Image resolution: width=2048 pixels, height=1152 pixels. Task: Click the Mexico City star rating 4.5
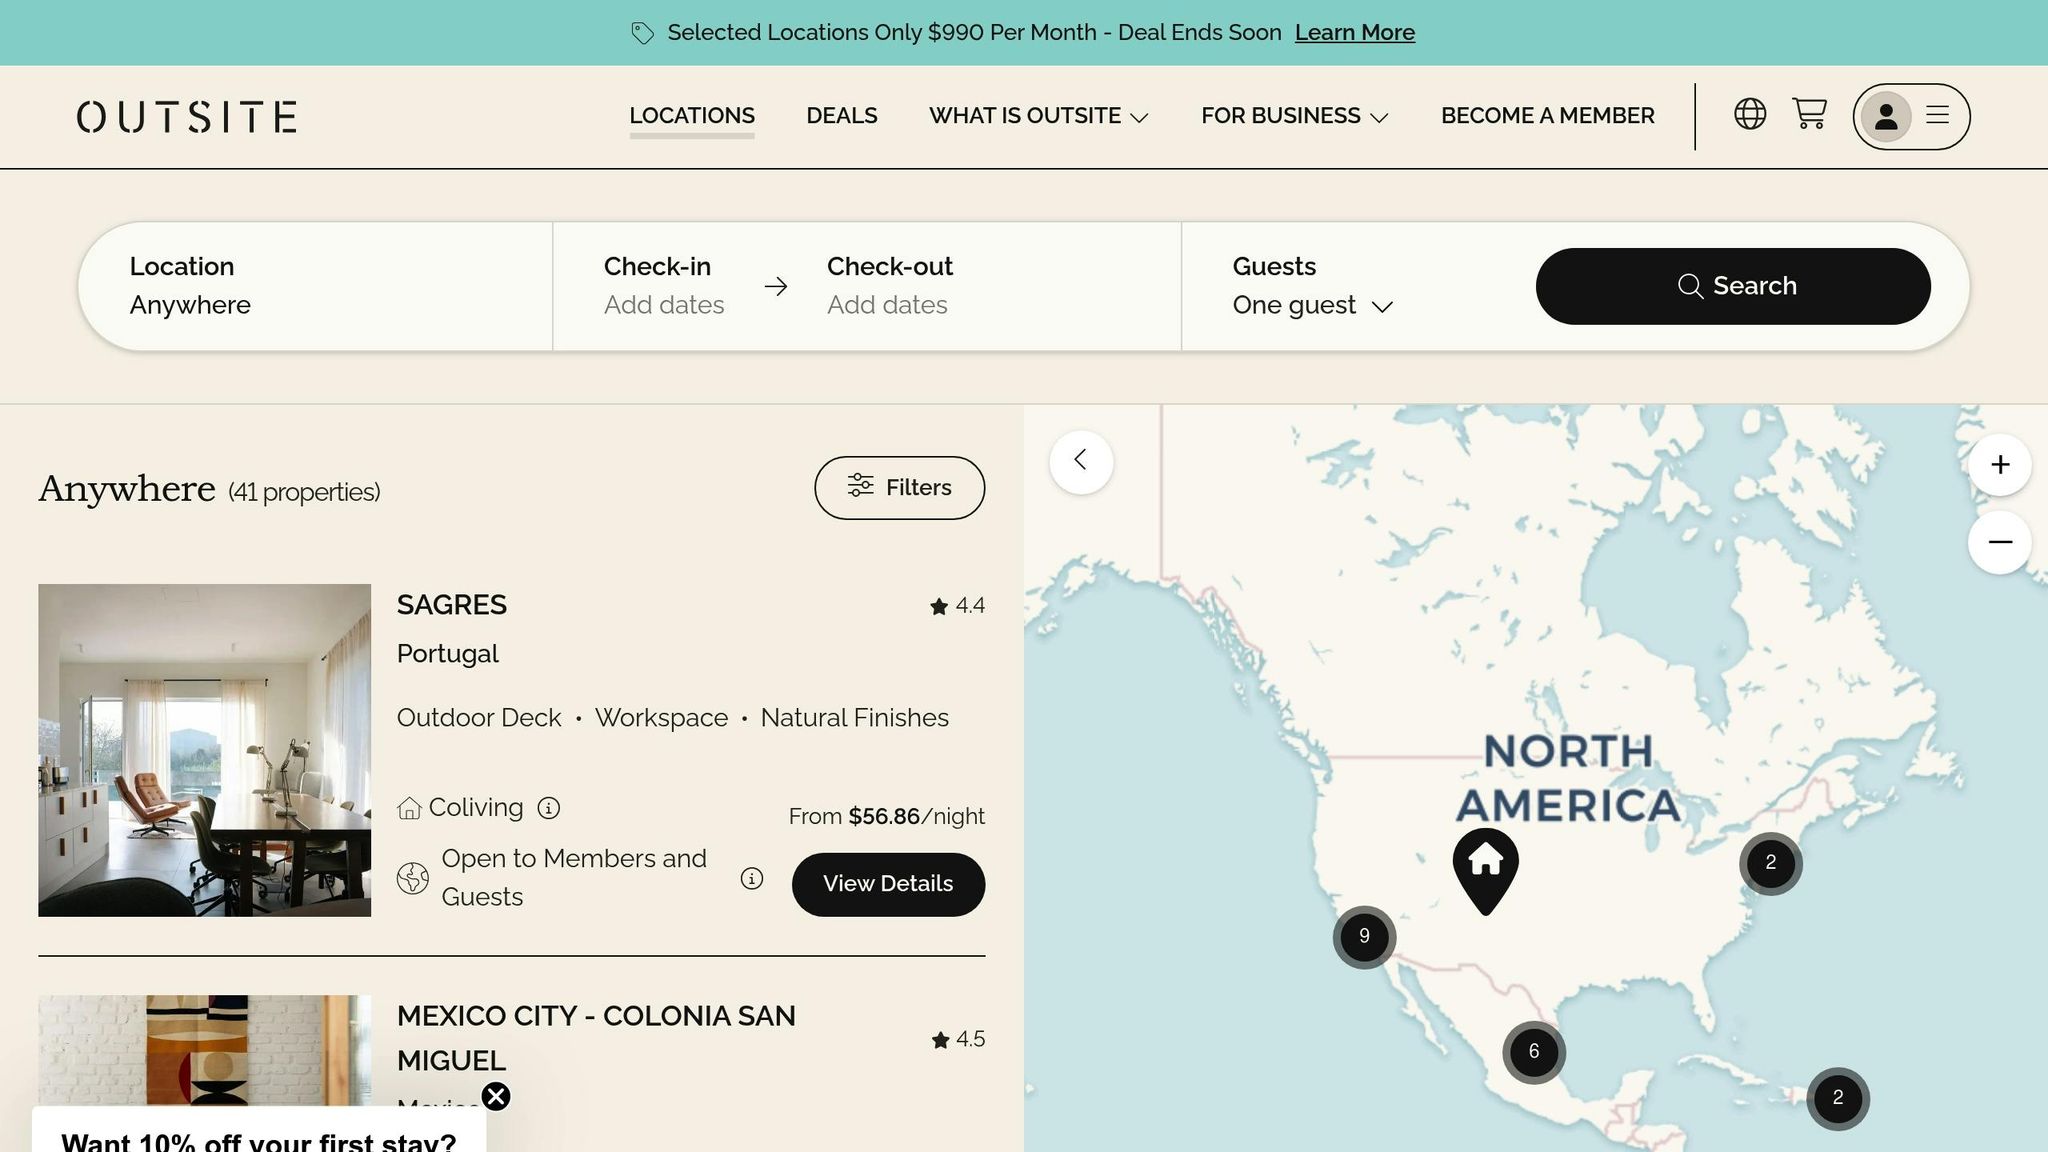click(958, 1040)
